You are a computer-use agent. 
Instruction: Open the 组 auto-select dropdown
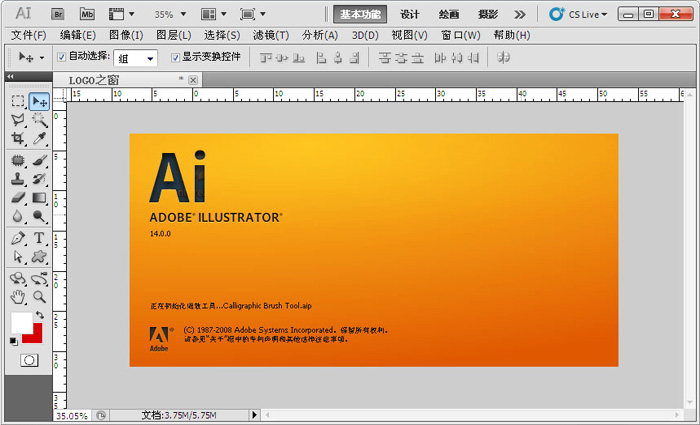click(135, 58)
